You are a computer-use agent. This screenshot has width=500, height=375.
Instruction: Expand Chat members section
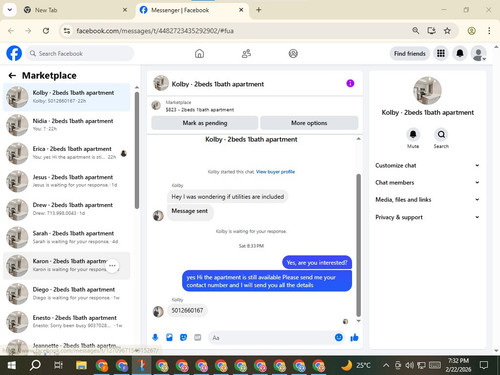pyautogui.click(x=428, y=182)
